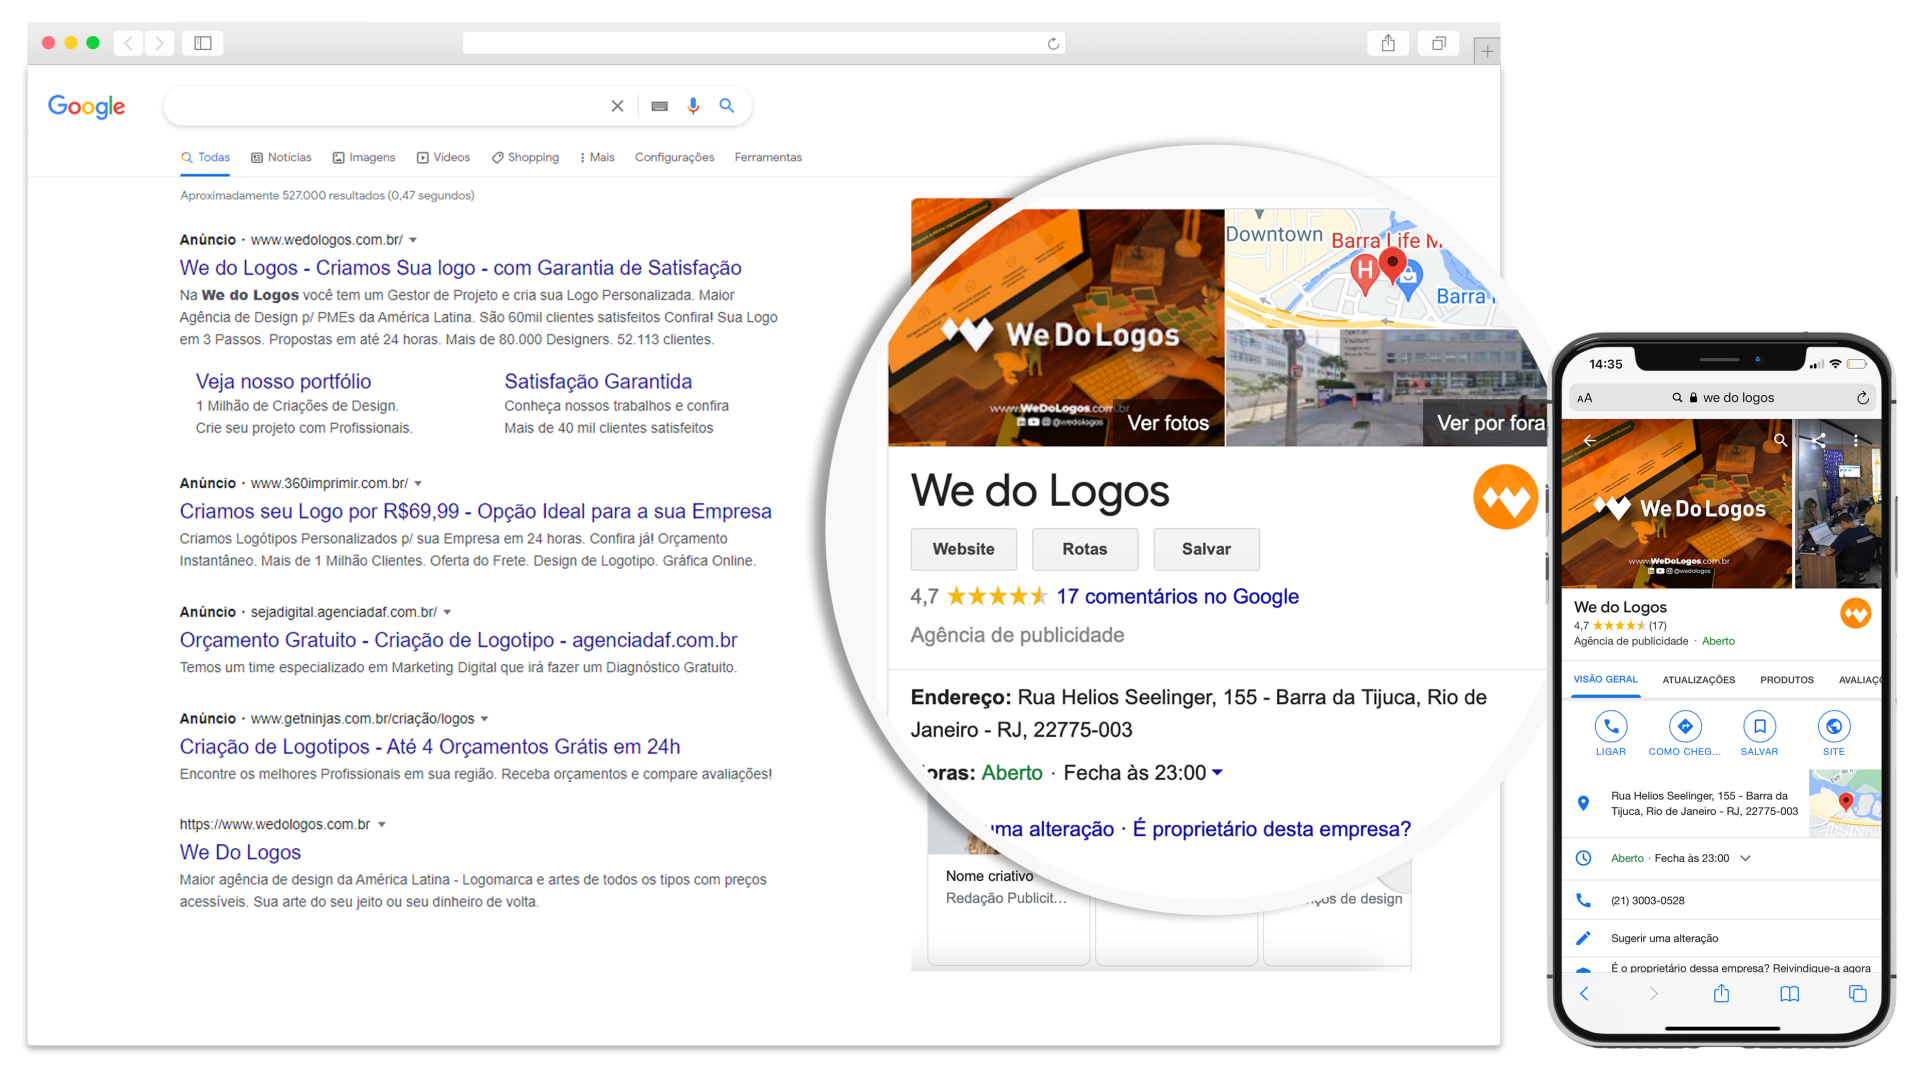This screenshot has width=1920, height=1078.
Task: Tap the SALVAR bookmark icon on phone
Action: pyautogui.click(x=1759, y=727)
